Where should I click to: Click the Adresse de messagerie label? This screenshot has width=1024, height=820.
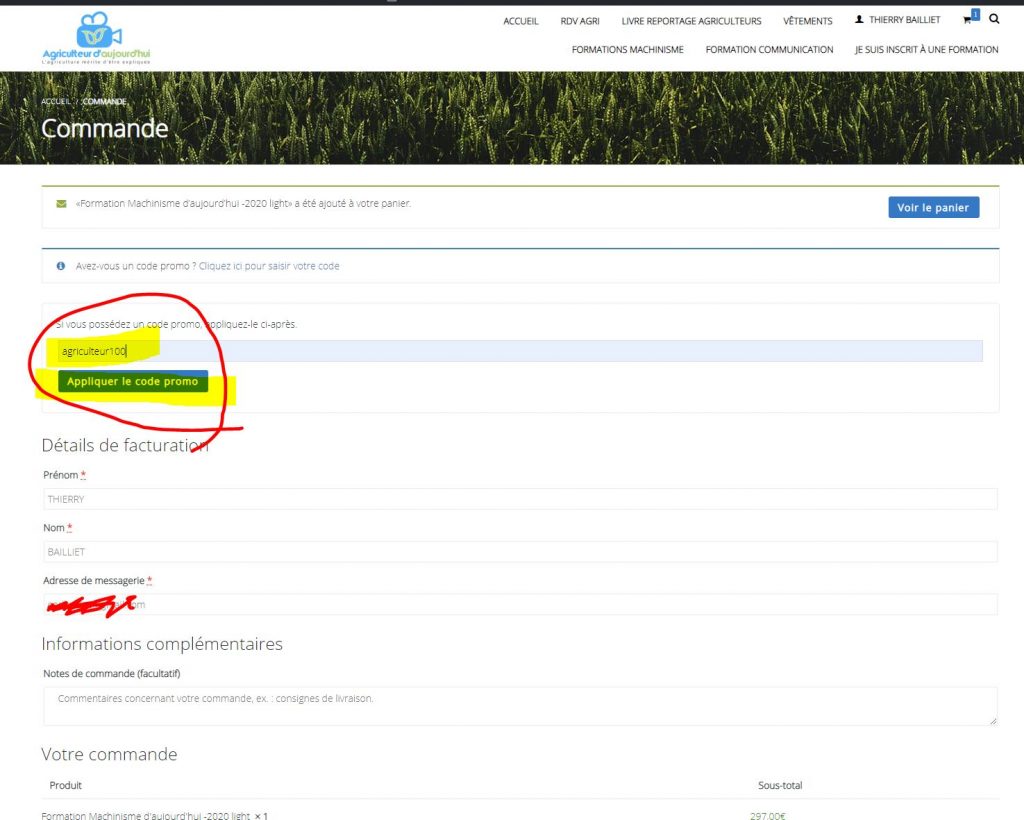tap(97, 581)
